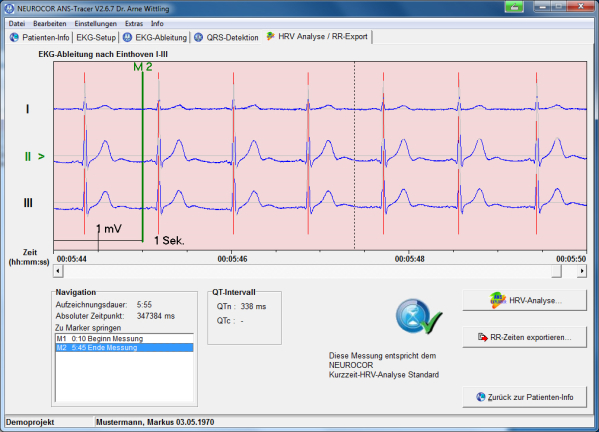This screenshot has height=432, width=599.
Task: Click the ECG timeline scrollbar thumb
Action: [557, 271]
